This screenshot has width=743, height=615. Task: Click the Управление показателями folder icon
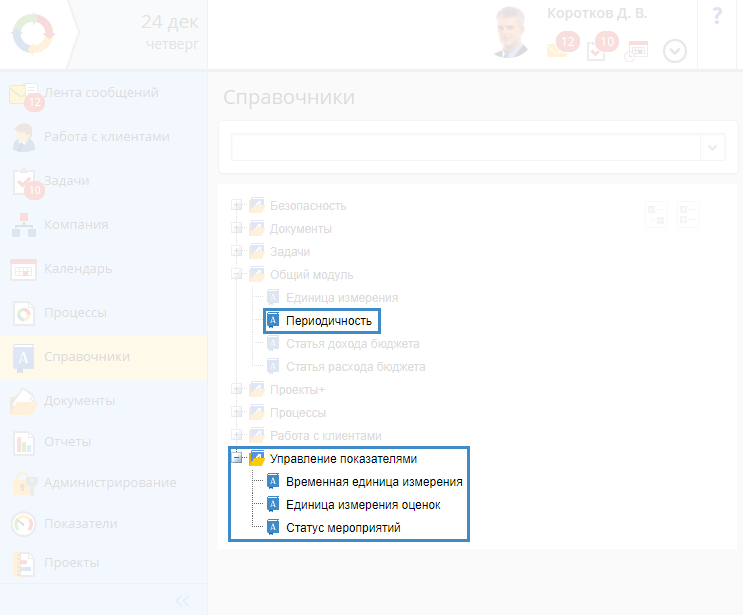tap(257, 458)
